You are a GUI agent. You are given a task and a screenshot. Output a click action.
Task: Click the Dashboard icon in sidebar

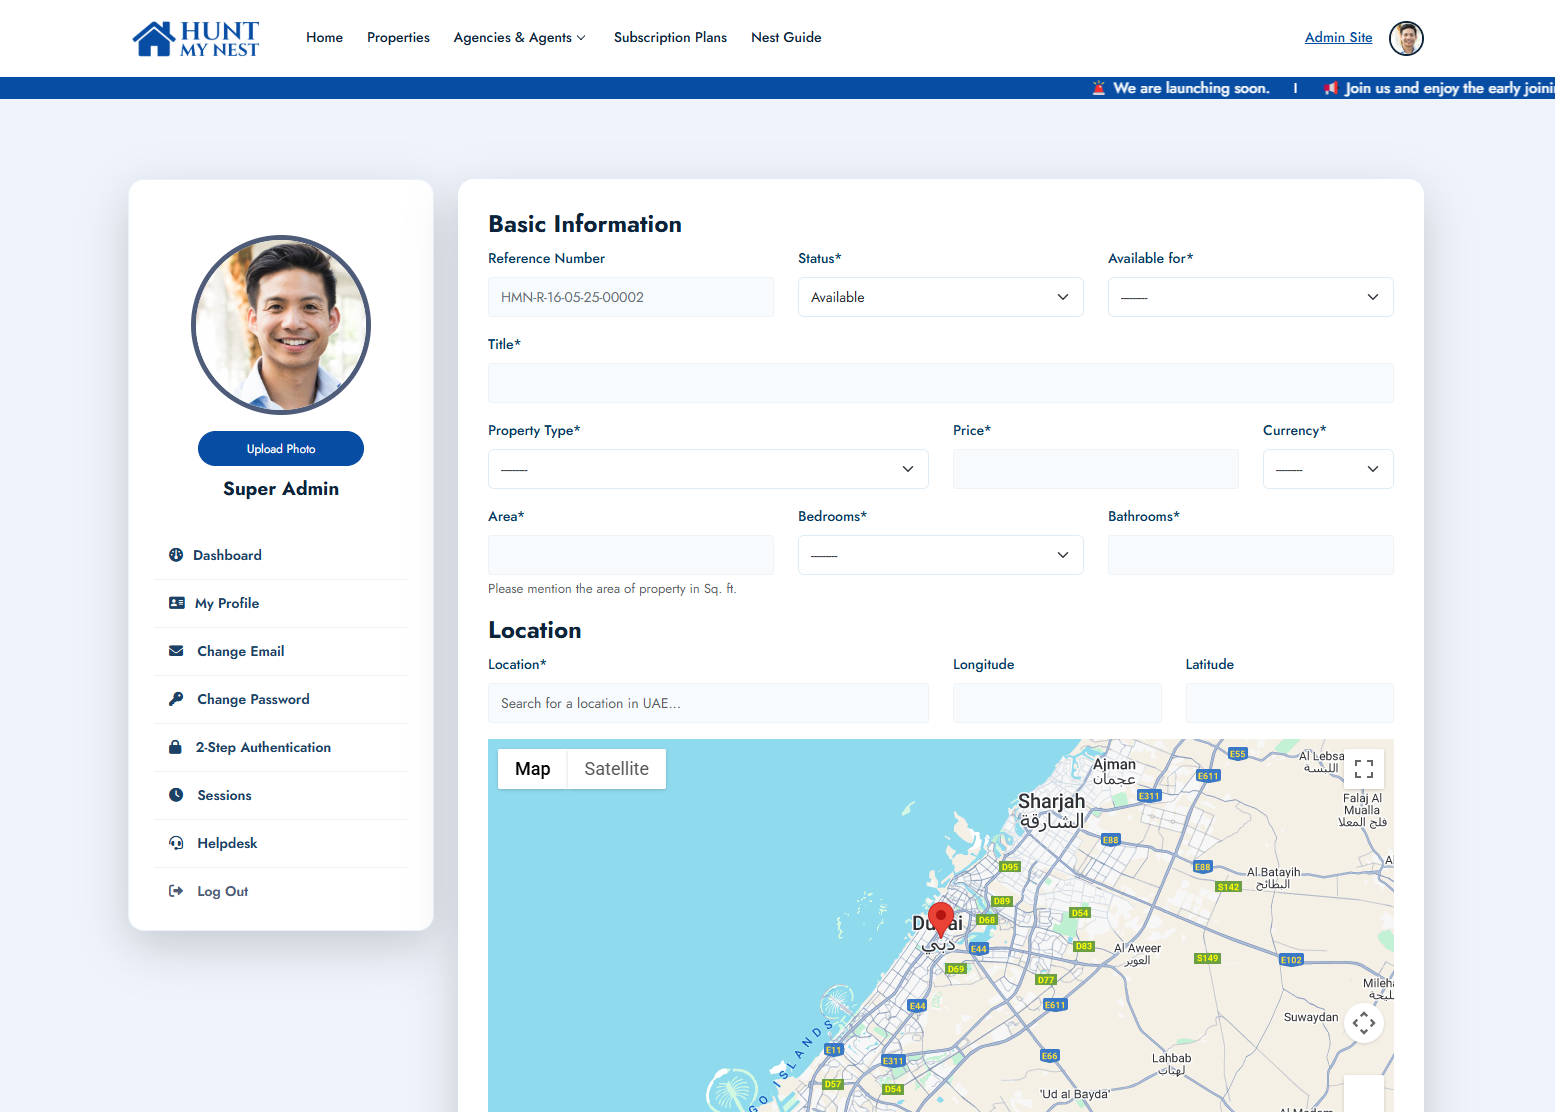tap(176, 555)
